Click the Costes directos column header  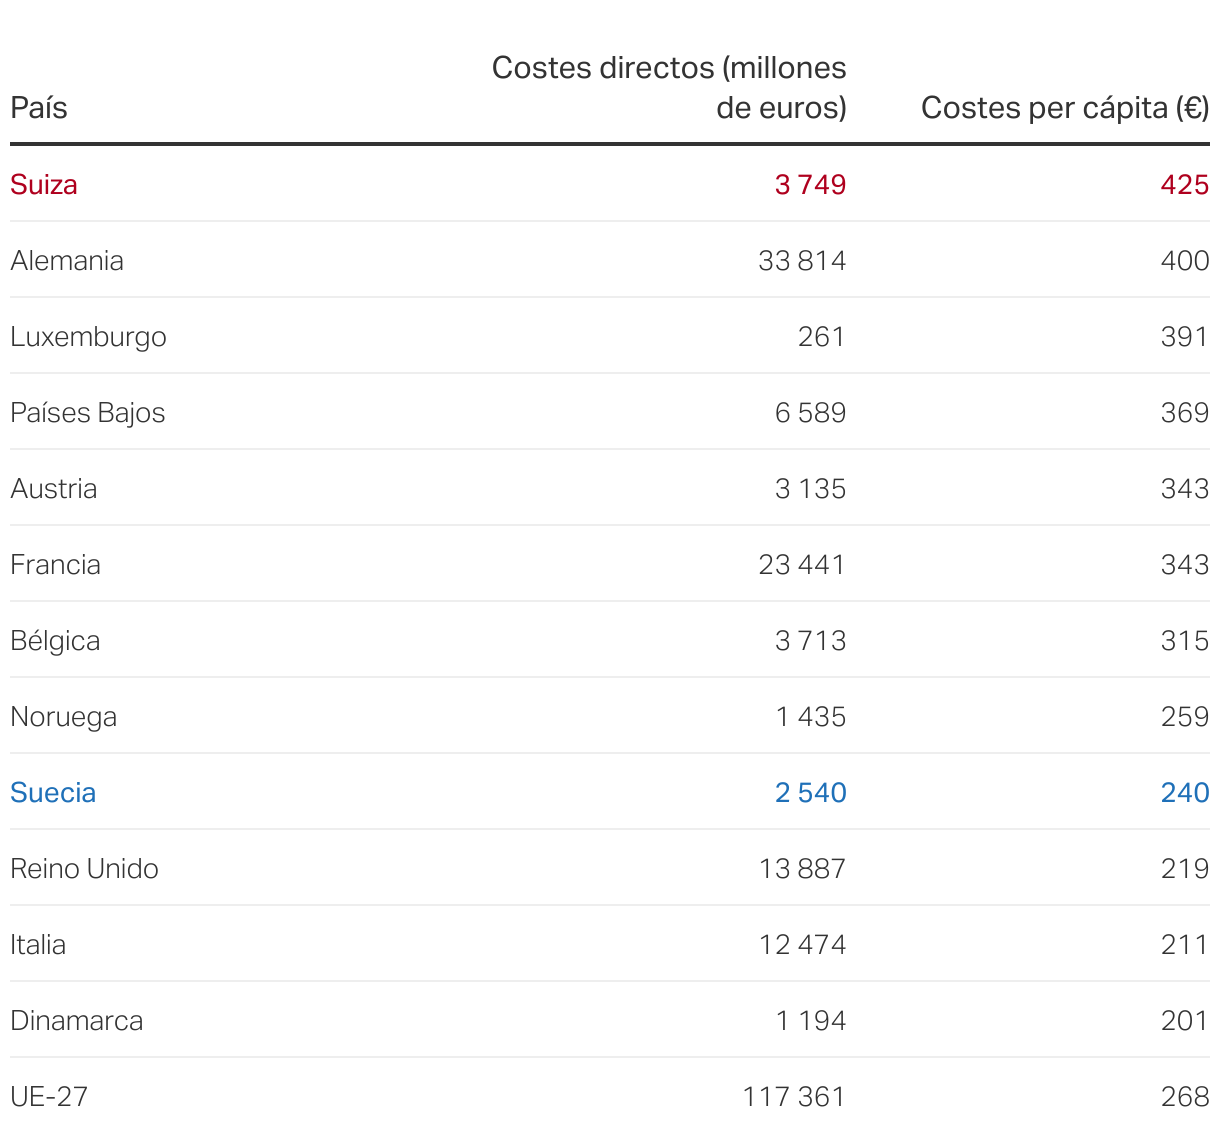pos(669,88)
